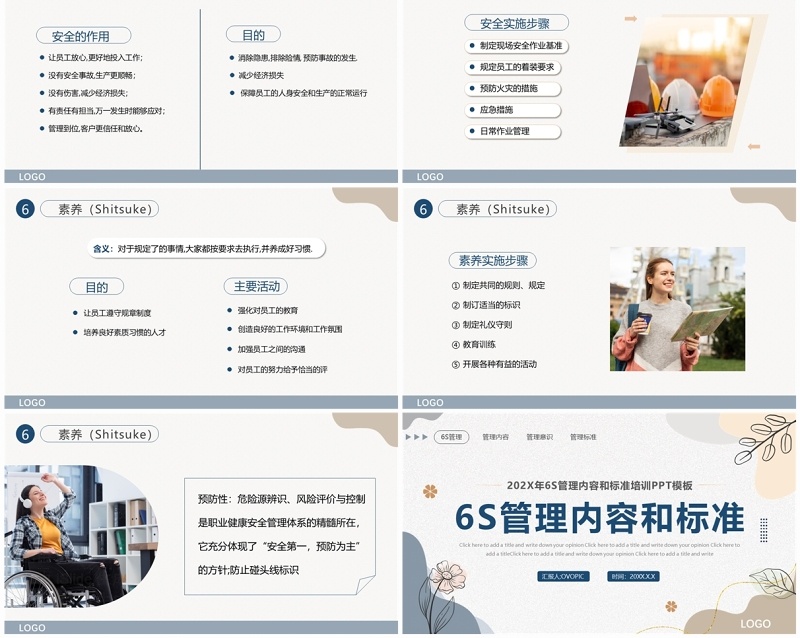The width and height of the screenshot is (800, 638).
Task: Open the 管理标准 tab
Action: [x=583, y=437]
